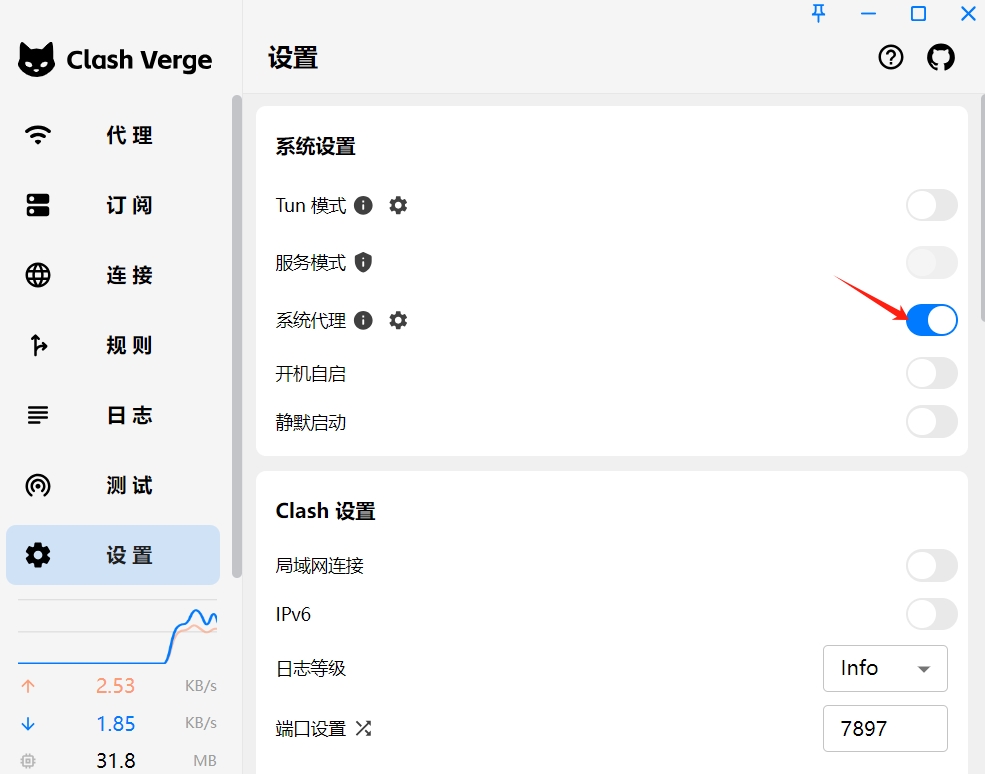Click the 2.53 upload speed value
Viewport: 985px width, 774px height.
pyautogui.click(x=116, y=686)
